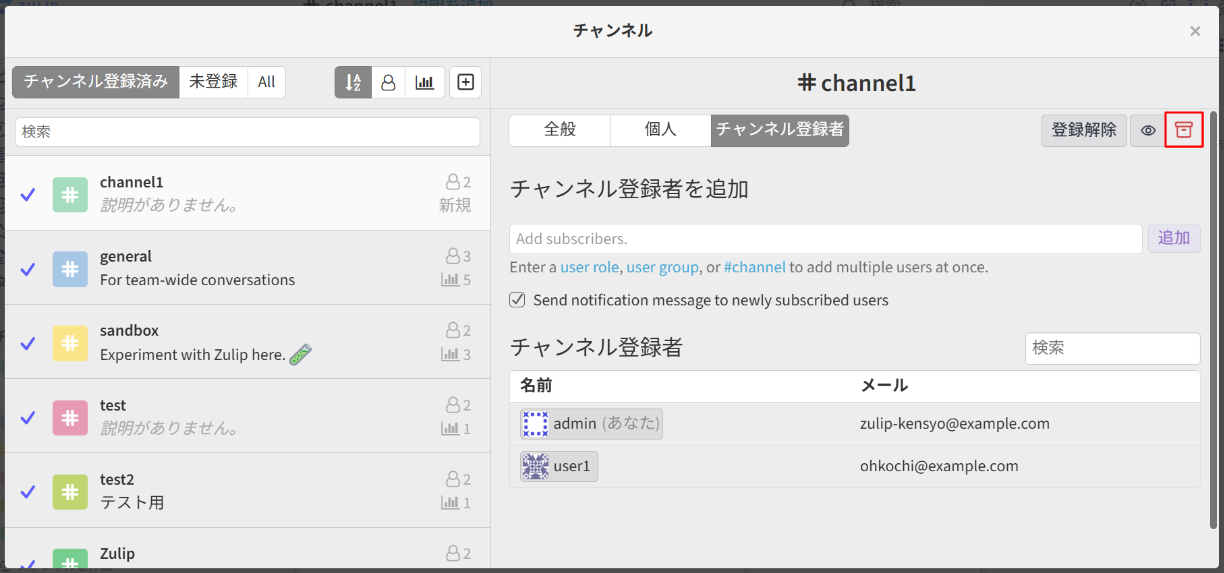Screen dimensions: 1224x573
Task: Focus the Add subscribers input
Action: [826, 239]
